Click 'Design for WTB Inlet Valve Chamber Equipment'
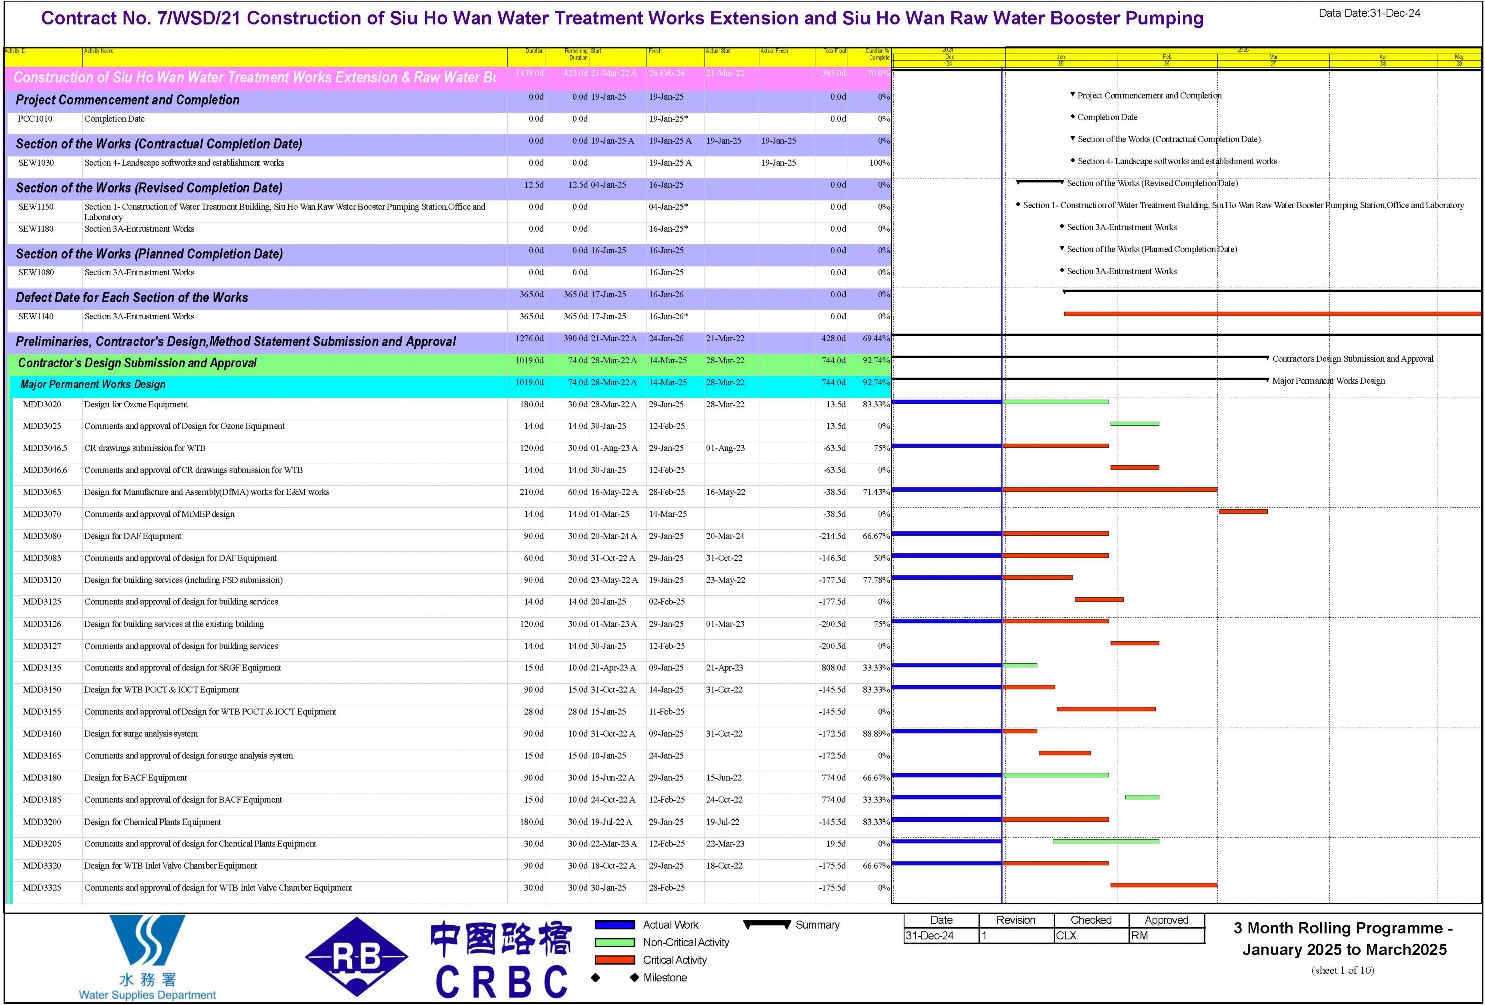1485x1005 pixels. pos(171,867)
